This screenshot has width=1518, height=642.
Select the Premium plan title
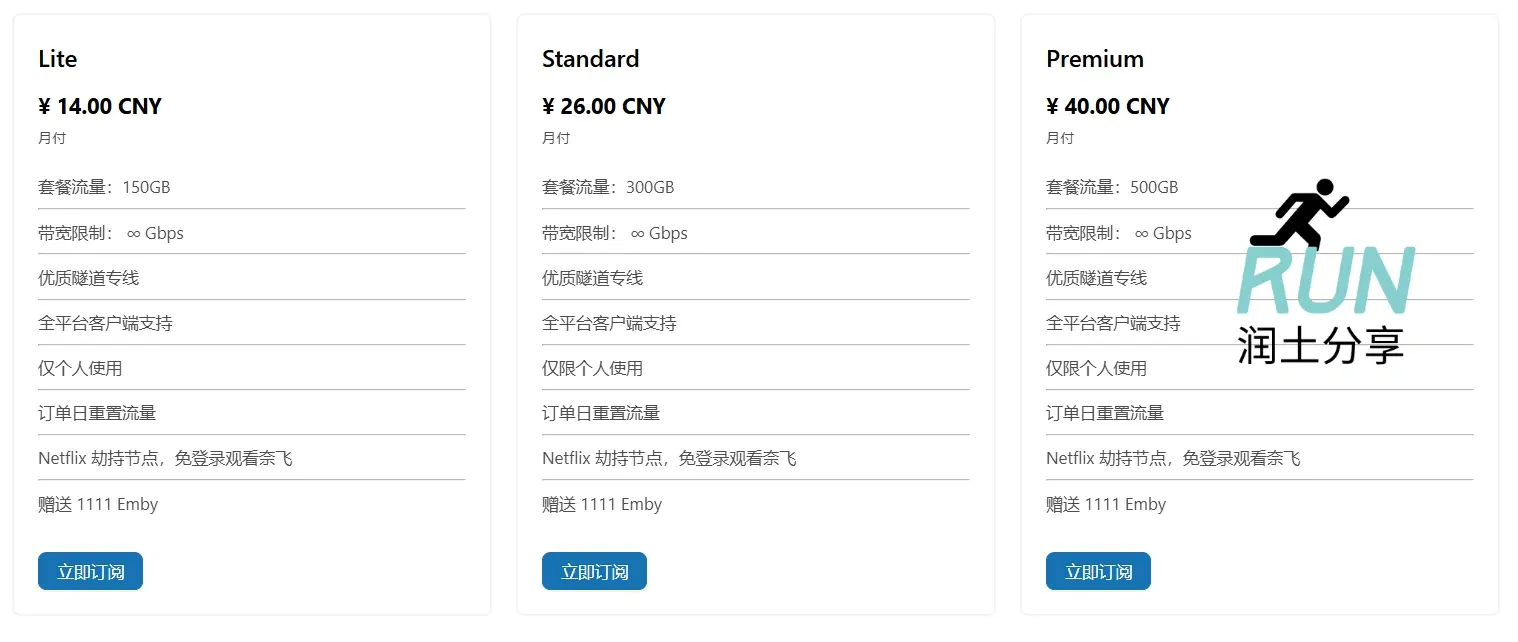[x=1094, y=59]
